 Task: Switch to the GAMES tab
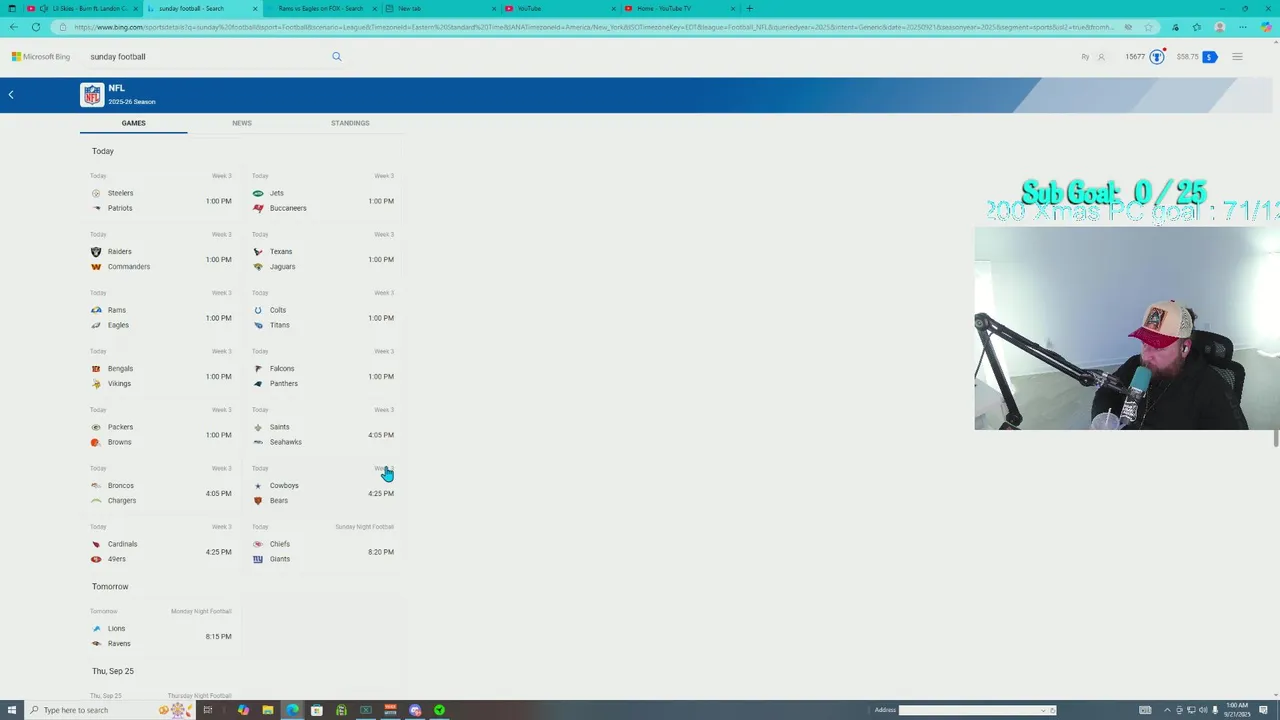coord(133,123)
